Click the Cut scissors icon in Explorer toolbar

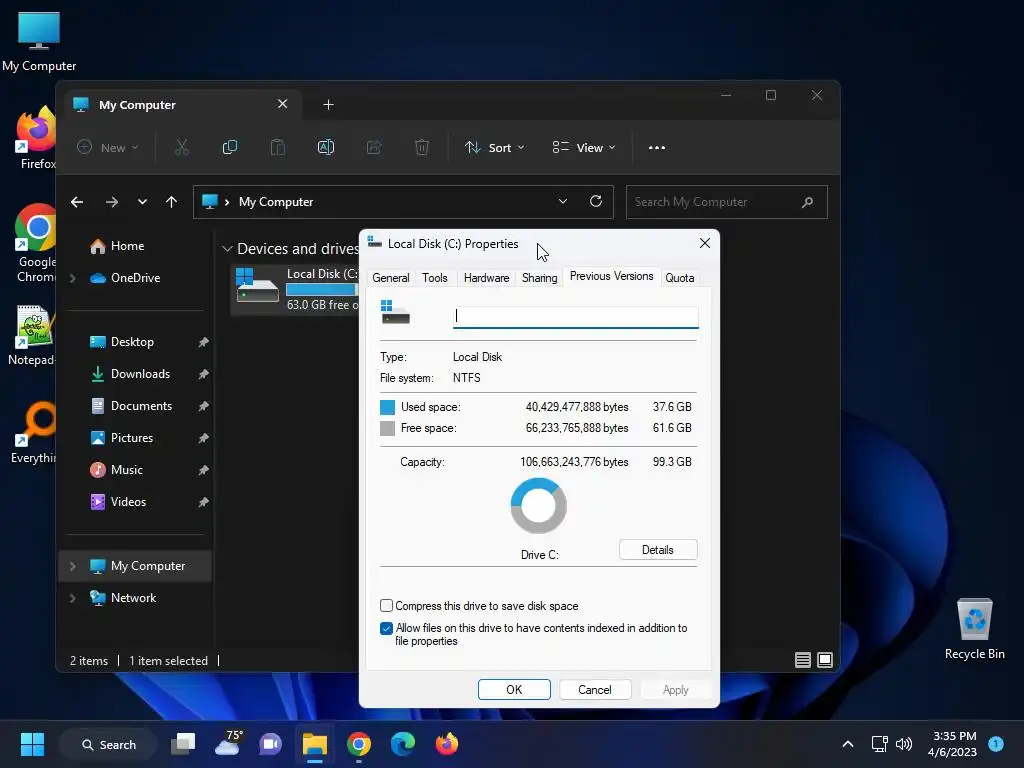click(x=182, y=148)
